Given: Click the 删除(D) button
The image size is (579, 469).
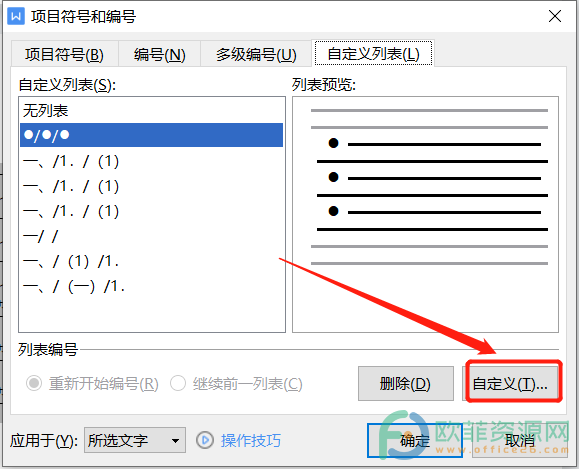Looking at the screenshot, I should point(405,383).
